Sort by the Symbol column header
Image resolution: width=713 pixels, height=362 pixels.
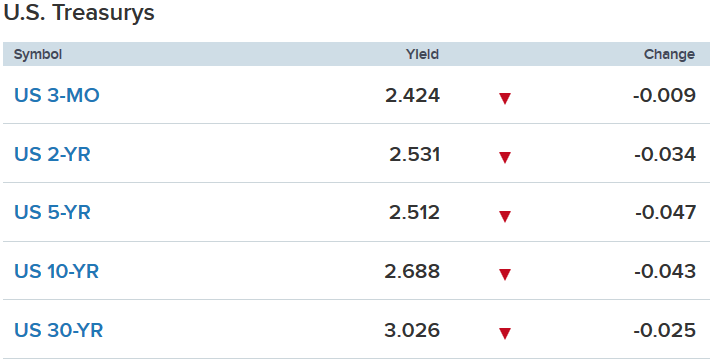pos(38,54)
